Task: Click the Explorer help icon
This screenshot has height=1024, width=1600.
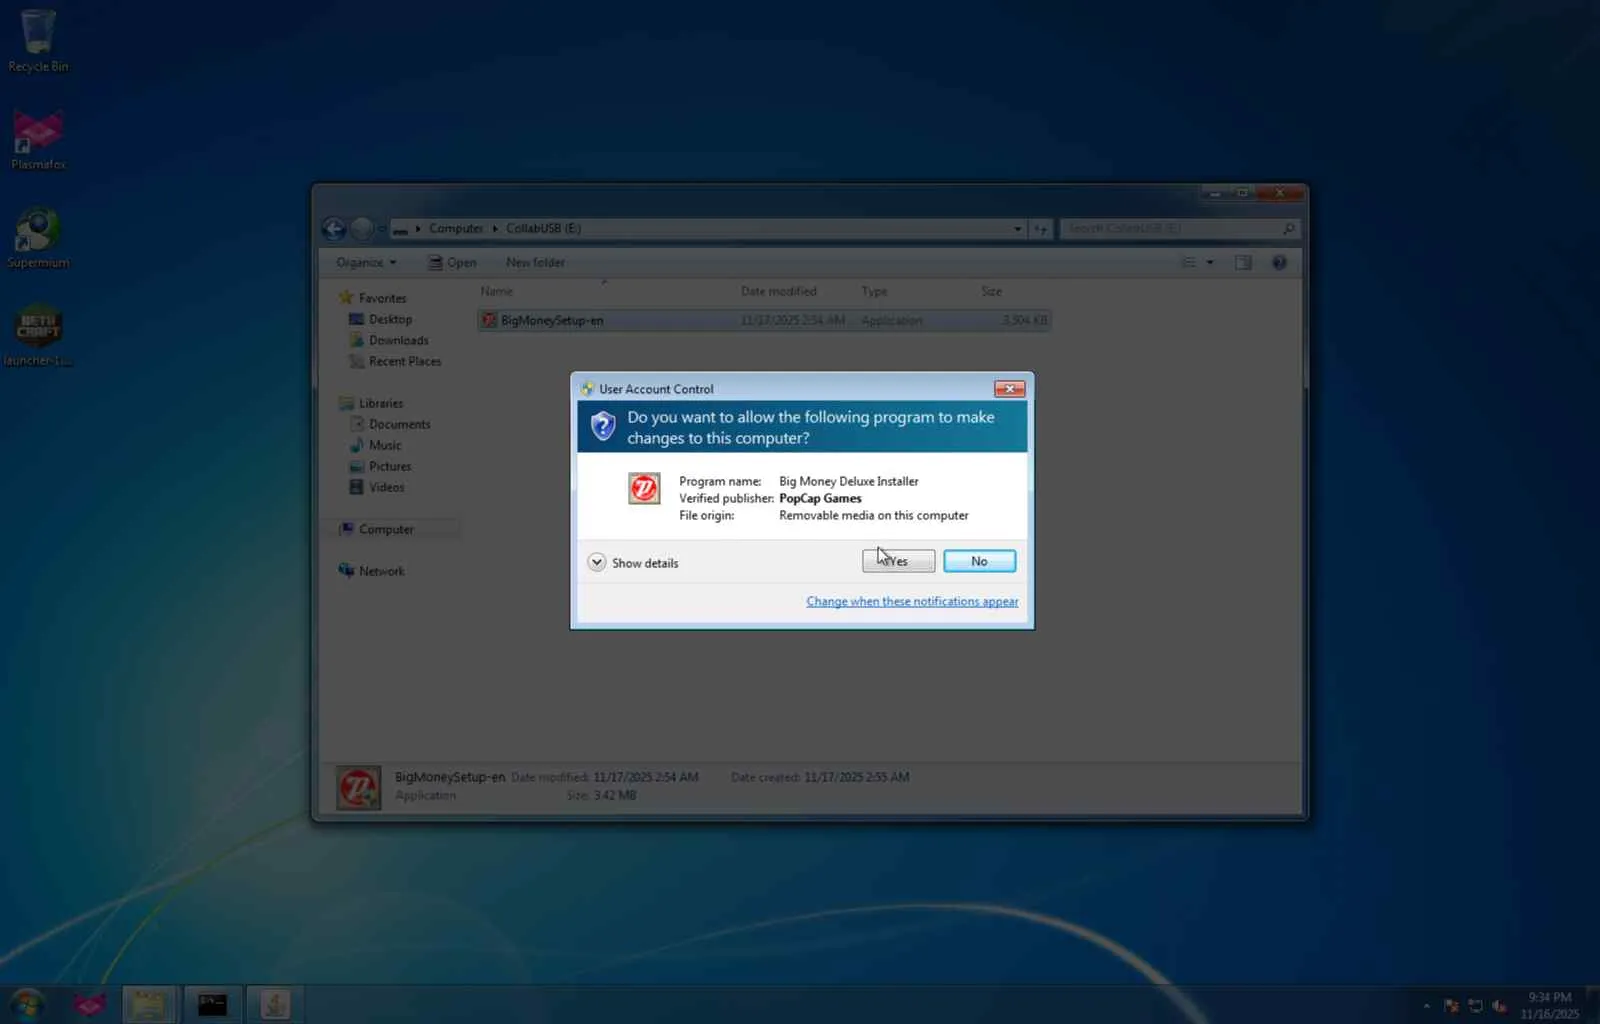Action: tap(1279, 262)
